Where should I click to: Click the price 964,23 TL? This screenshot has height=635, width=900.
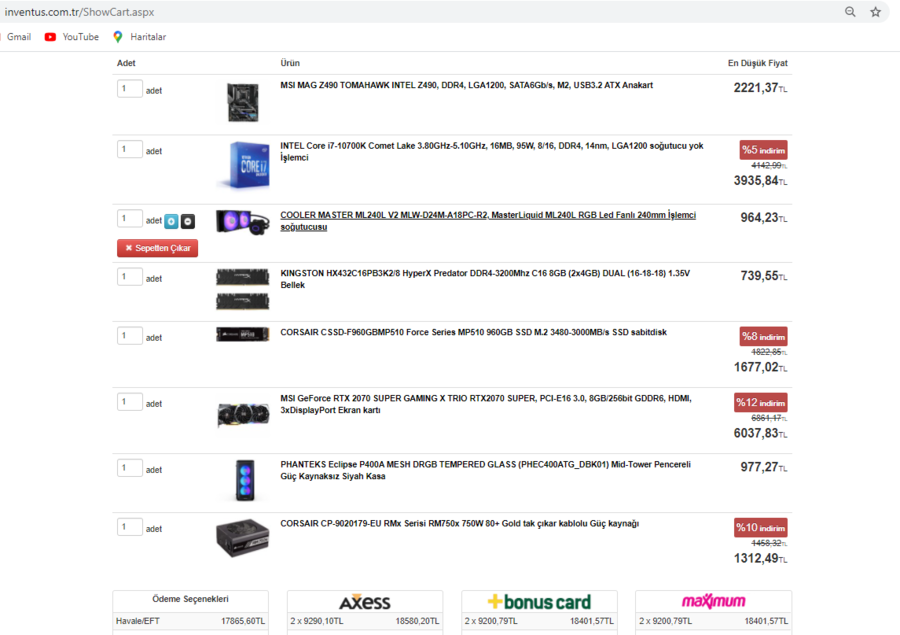(x=764, y=218)
